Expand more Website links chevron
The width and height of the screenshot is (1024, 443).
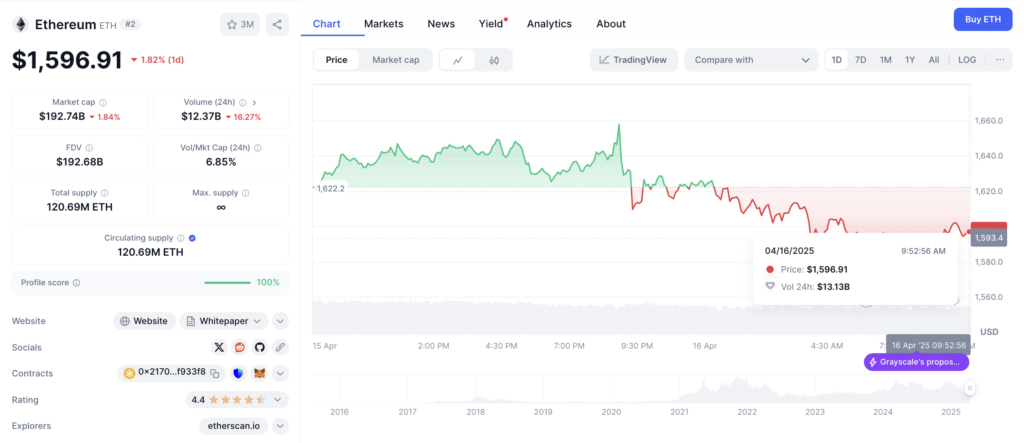(x=280, y=321)
